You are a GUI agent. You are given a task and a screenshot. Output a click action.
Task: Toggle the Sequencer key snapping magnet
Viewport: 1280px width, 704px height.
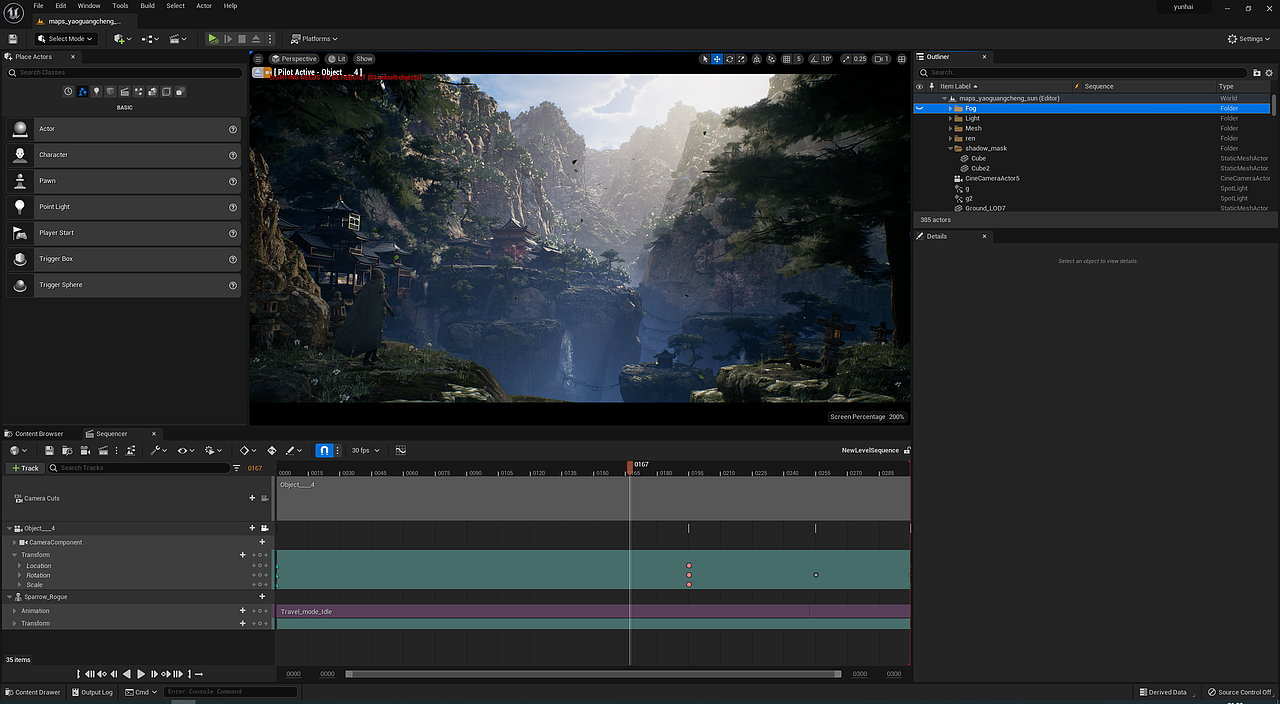[x=324, y=451]
